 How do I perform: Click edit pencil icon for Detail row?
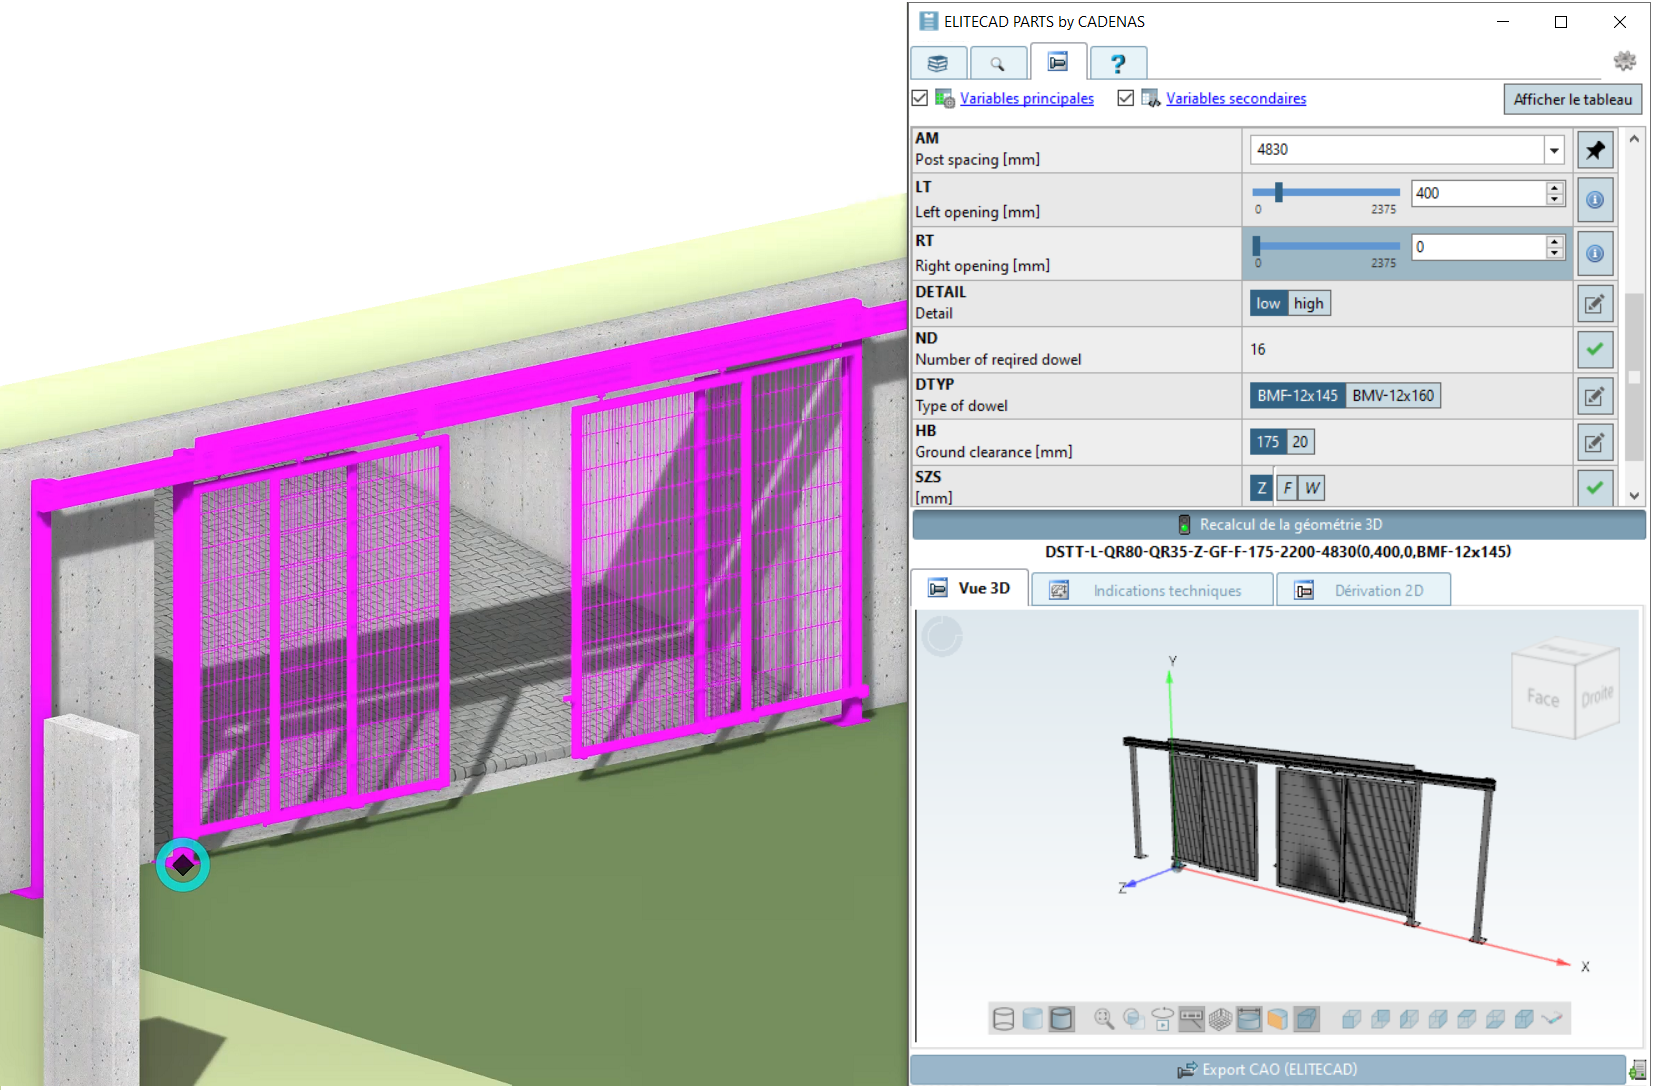tap(1594, 303)
